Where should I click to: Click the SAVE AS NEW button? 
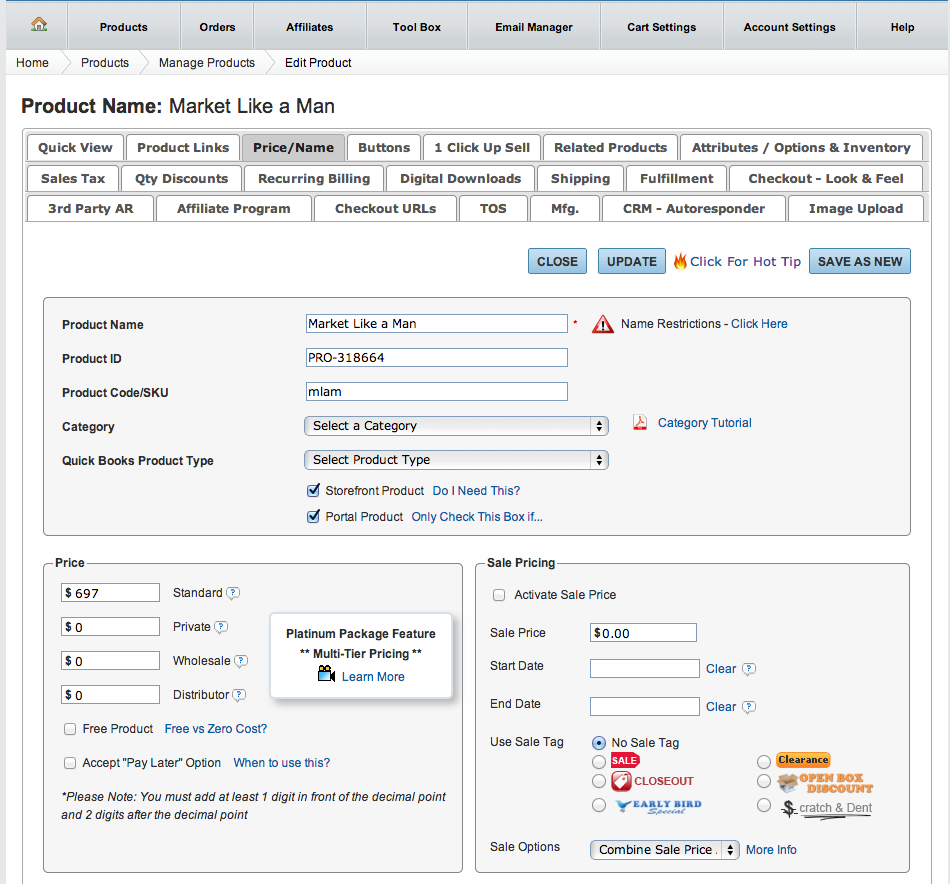click(860, 261)
